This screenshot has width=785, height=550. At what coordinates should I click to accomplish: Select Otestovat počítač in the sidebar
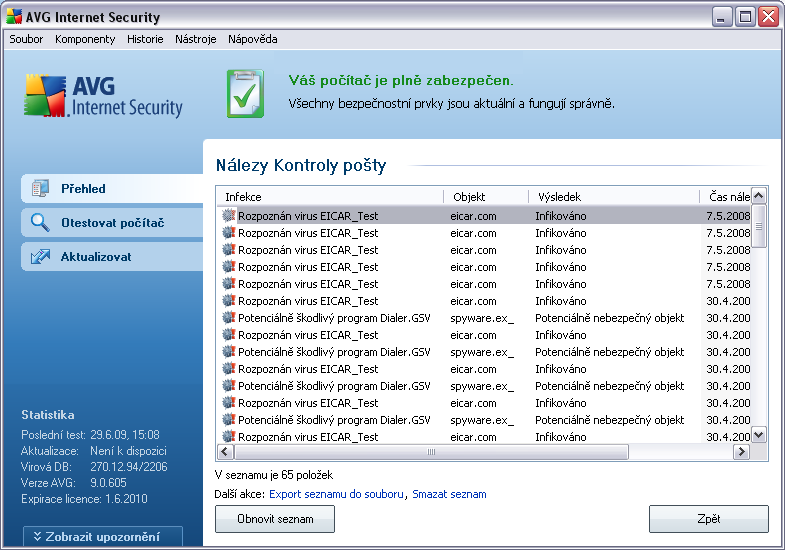point(112,223)
